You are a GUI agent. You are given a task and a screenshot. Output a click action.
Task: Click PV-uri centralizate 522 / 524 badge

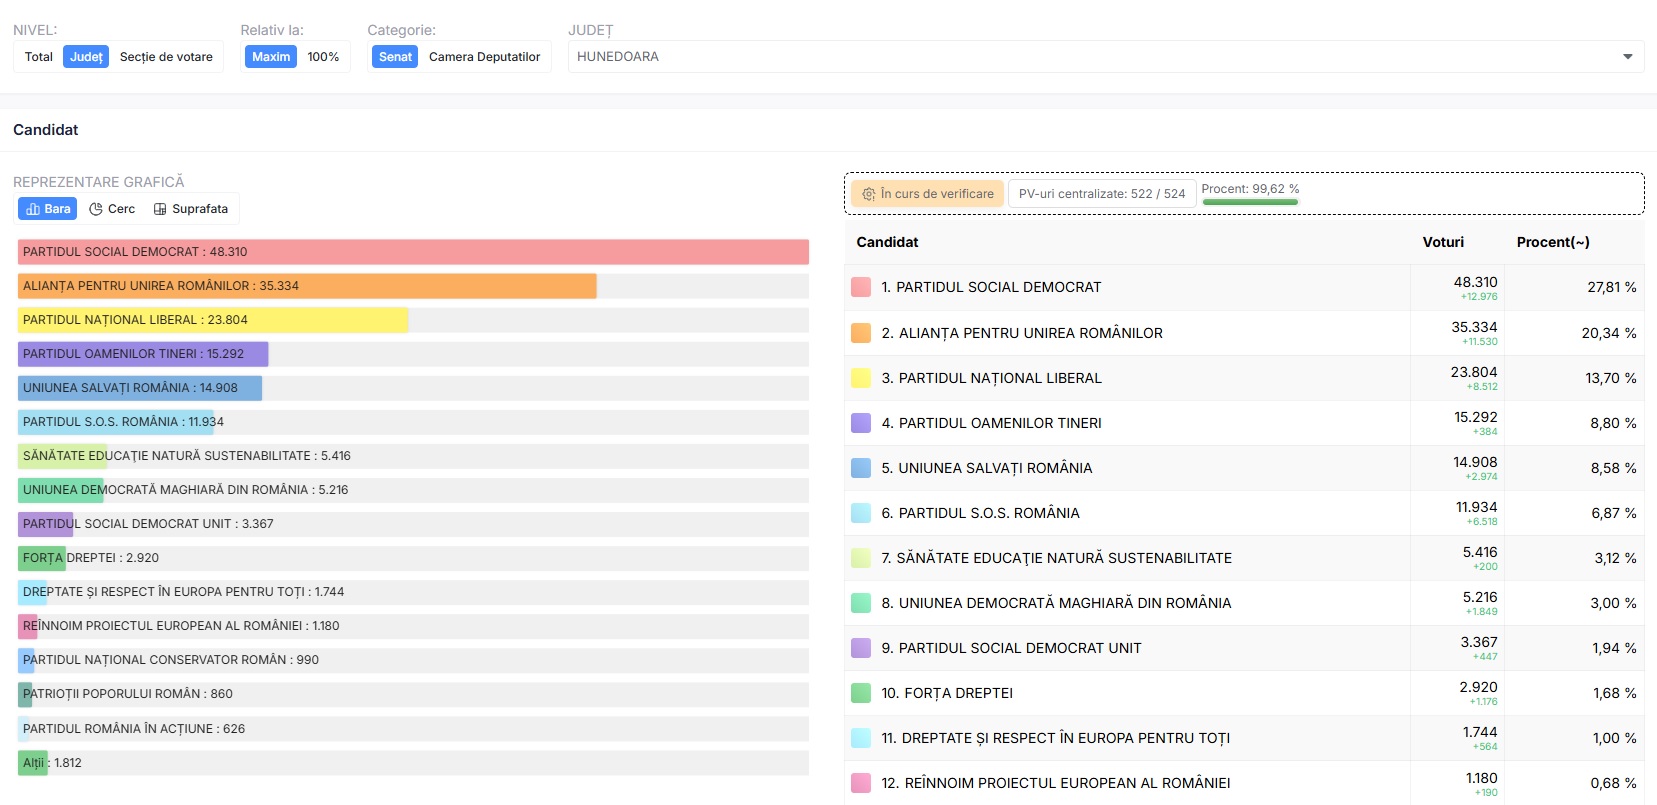coord(1101,194)
